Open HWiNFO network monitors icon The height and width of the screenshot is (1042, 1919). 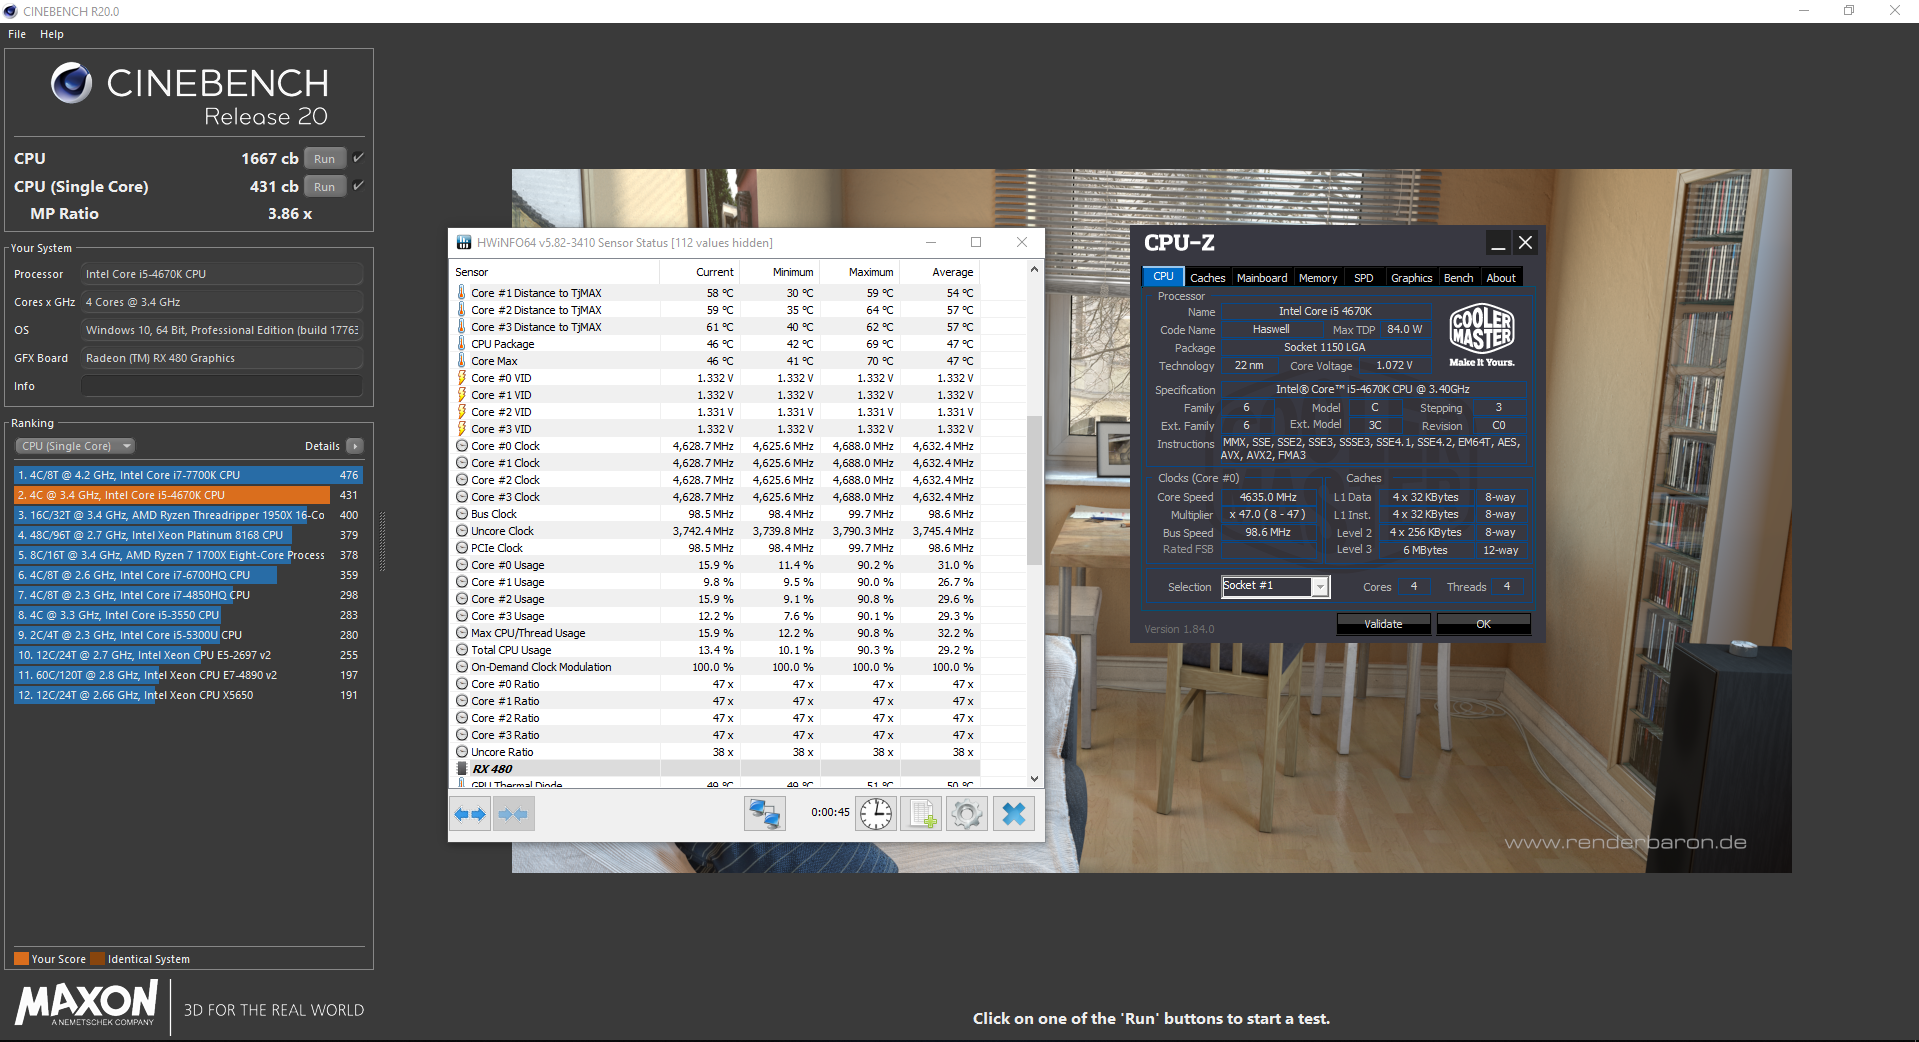click(x=765, y=814)
